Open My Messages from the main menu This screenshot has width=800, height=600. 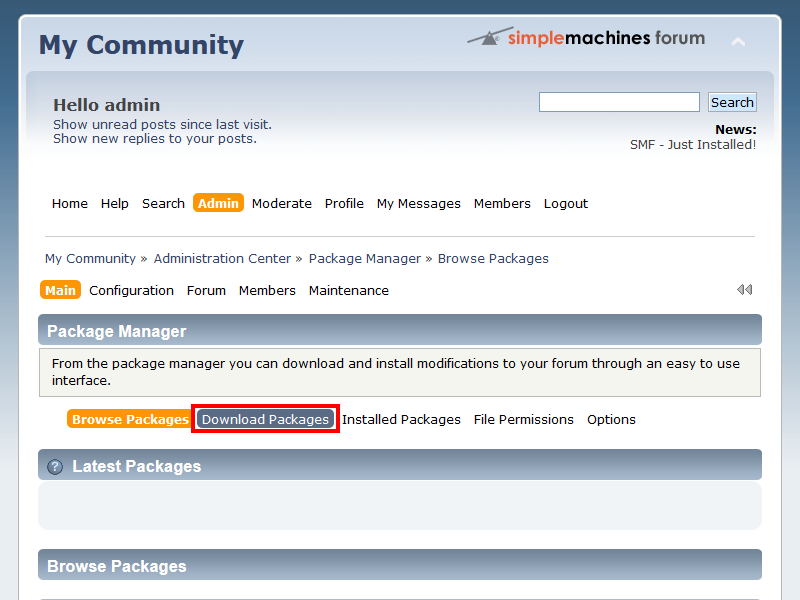(418, 204)
